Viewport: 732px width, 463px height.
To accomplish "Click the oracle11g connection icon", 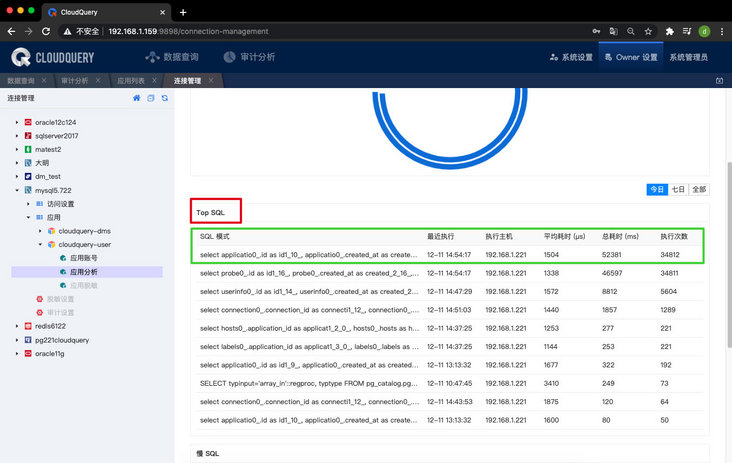I will 28,353.
